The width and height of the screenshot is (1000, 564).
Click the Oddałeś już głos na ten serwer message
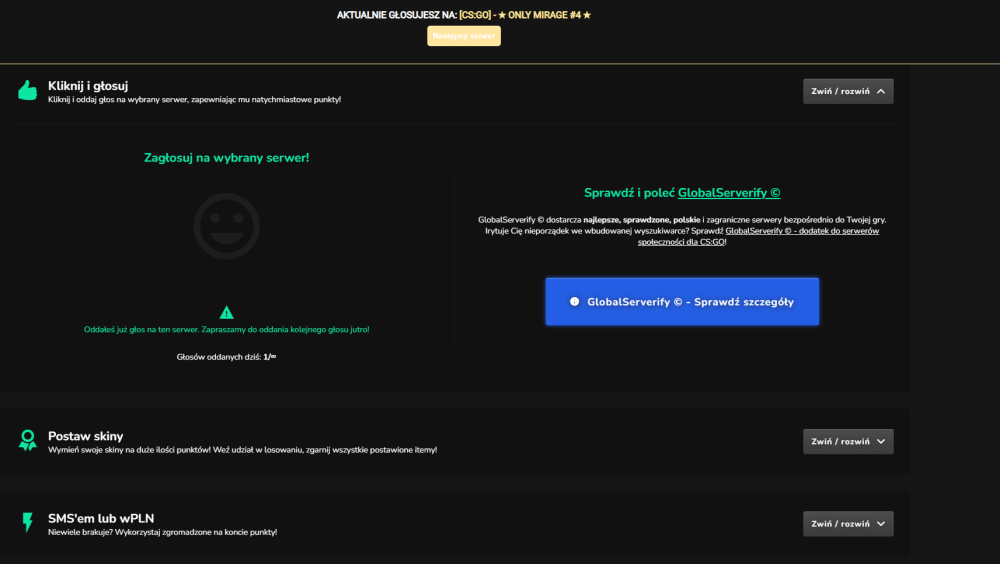coord(226,329)
